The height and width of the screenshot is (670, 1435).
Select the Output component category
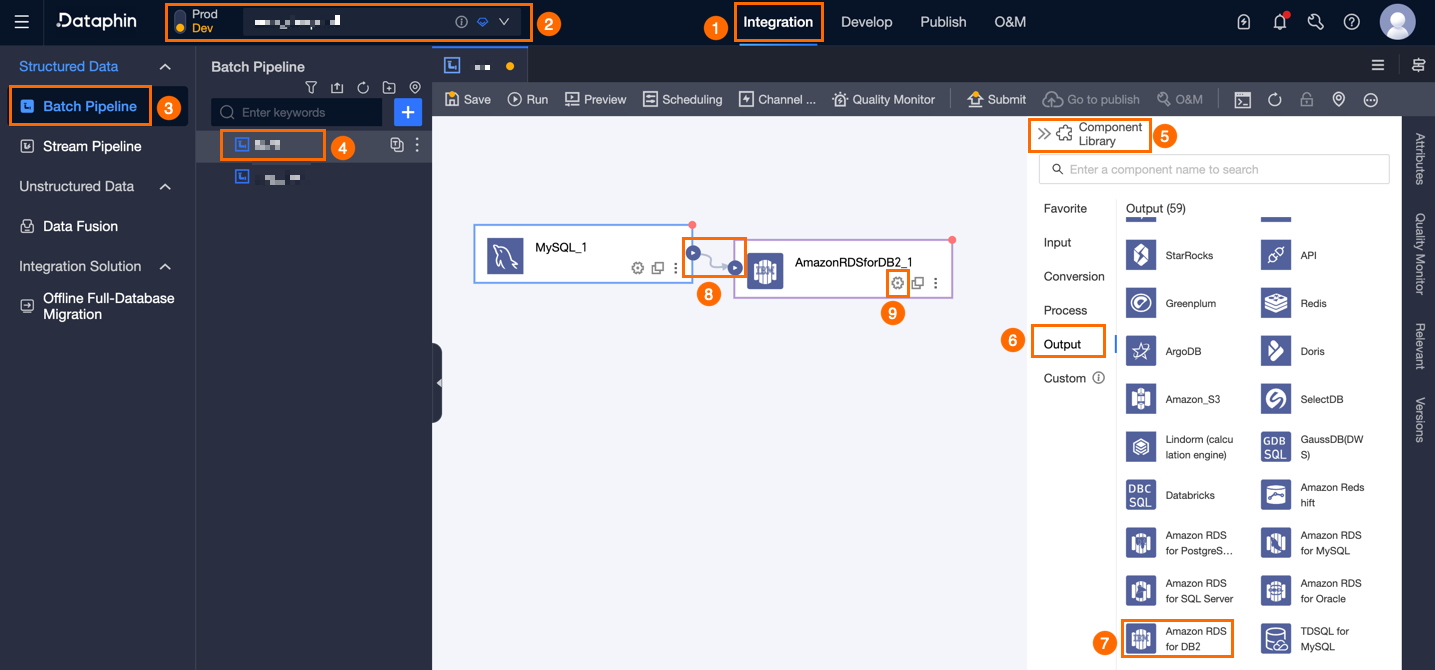click(1063, 344)
